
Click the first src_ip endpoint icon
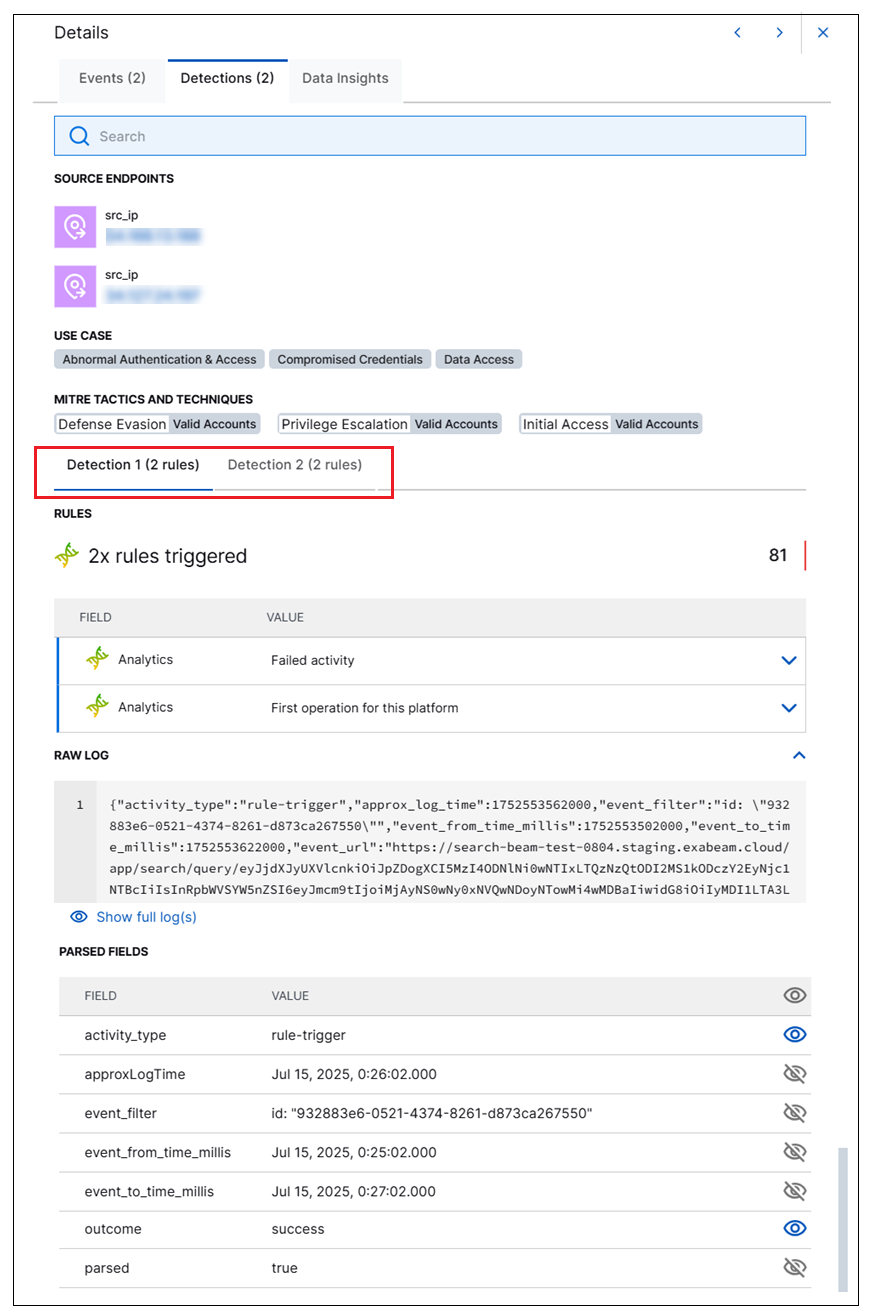(74, 227)
